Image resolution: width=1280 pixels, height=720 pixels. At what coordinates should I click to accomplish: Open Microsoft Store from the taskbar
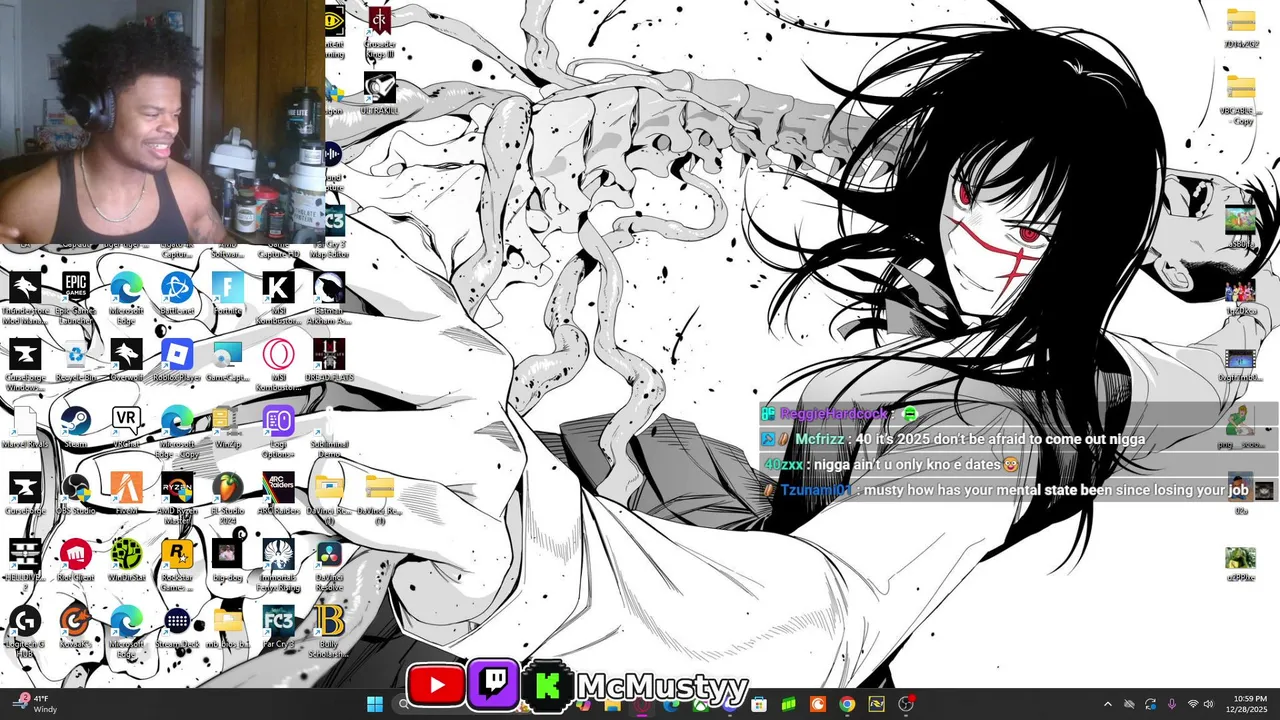coord(759,704)
